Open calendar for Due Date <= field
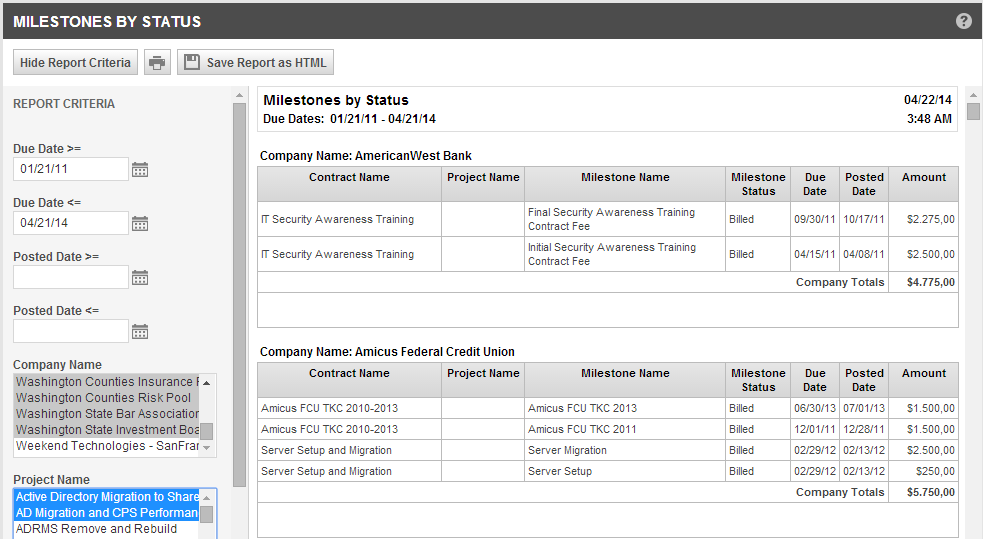 click(x=140, y=223)
